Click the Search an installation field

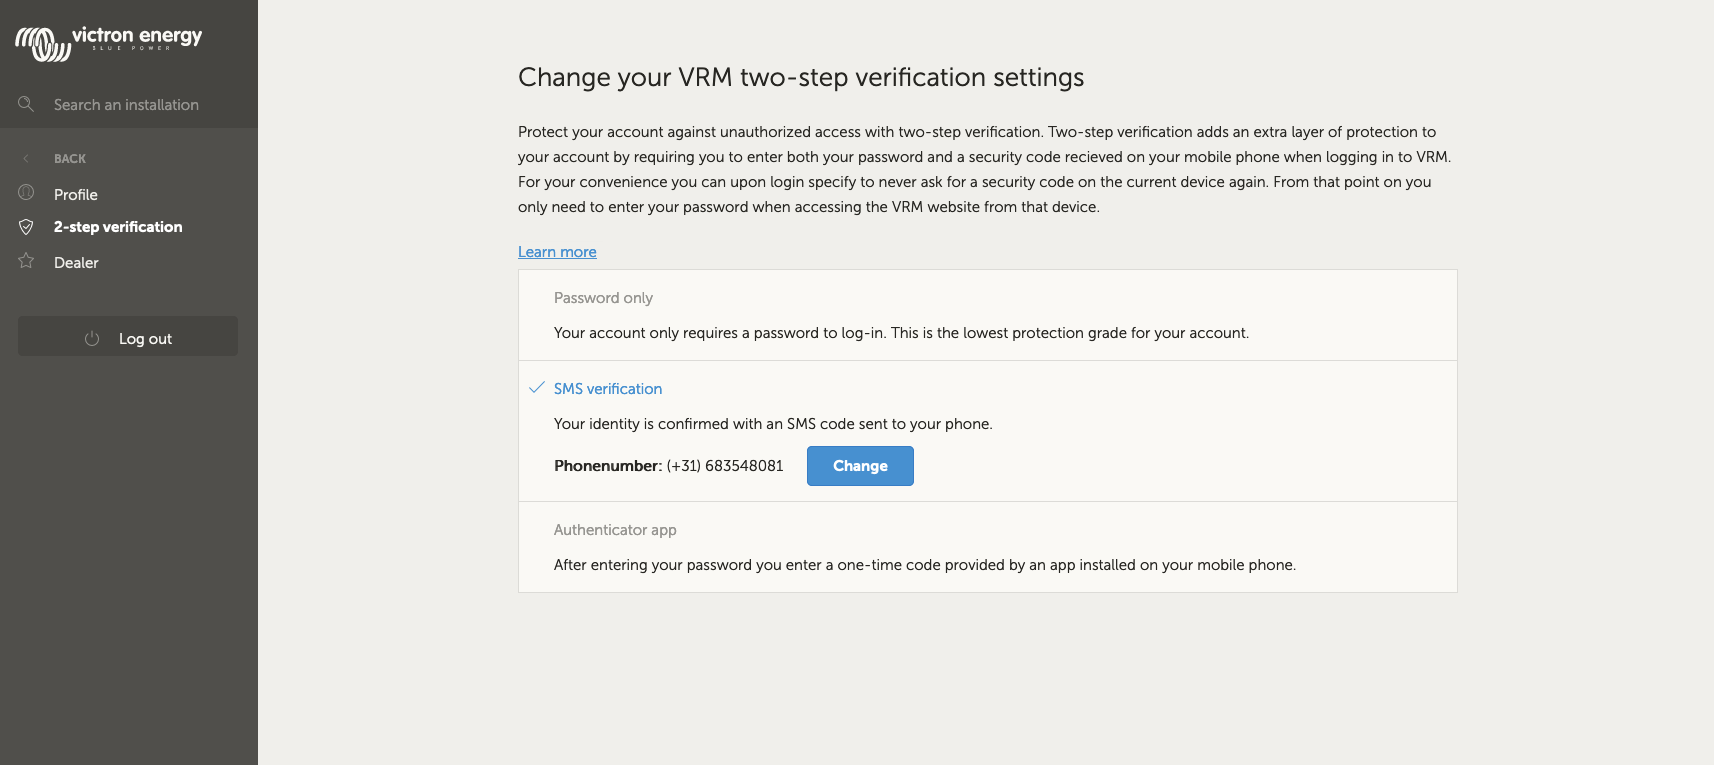pos(126,105)
